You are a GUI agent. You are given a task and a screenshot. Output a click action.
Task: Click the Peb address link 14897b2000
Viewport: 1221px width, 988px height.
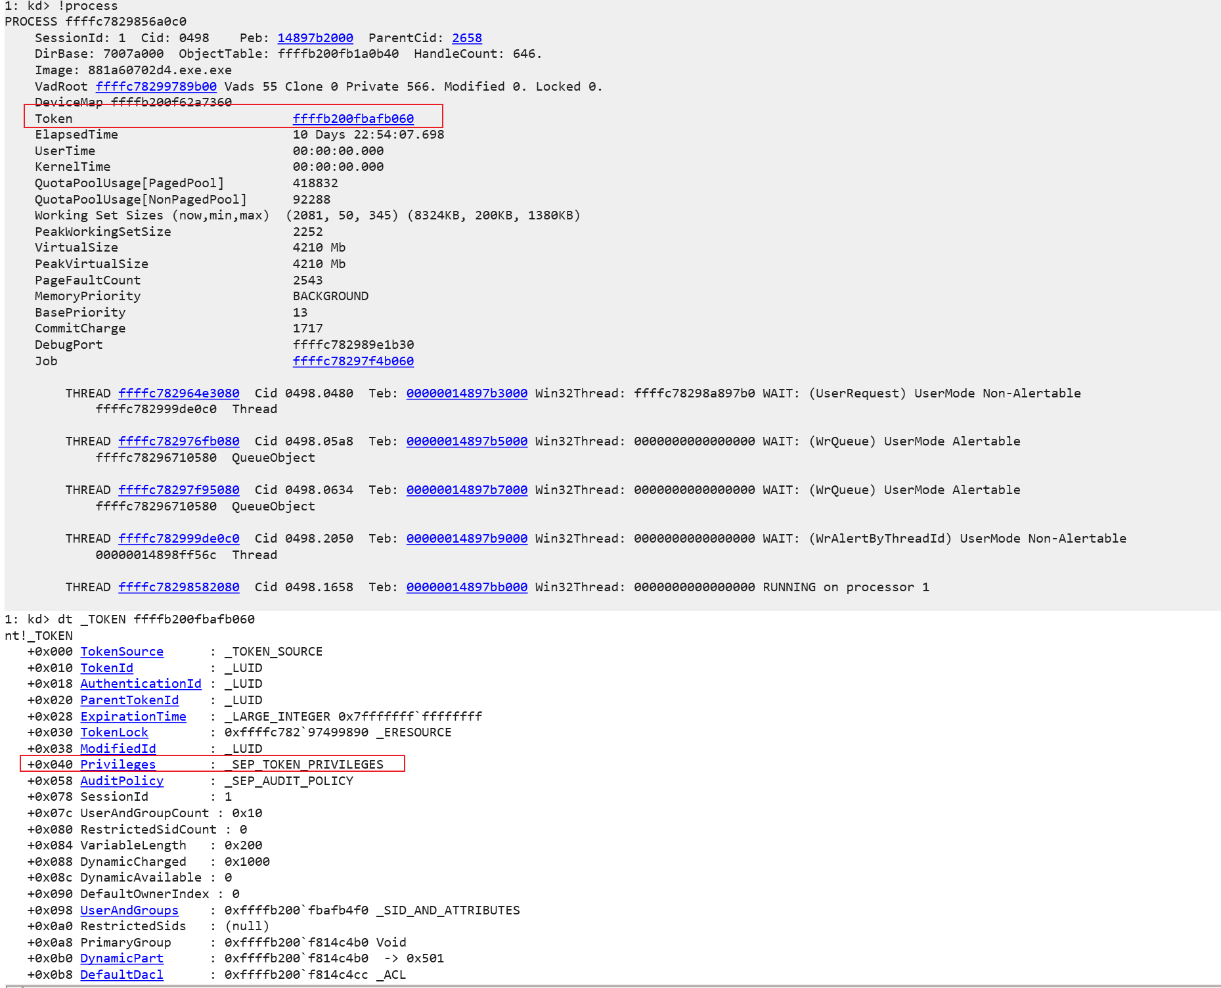[x=314, y=38]
